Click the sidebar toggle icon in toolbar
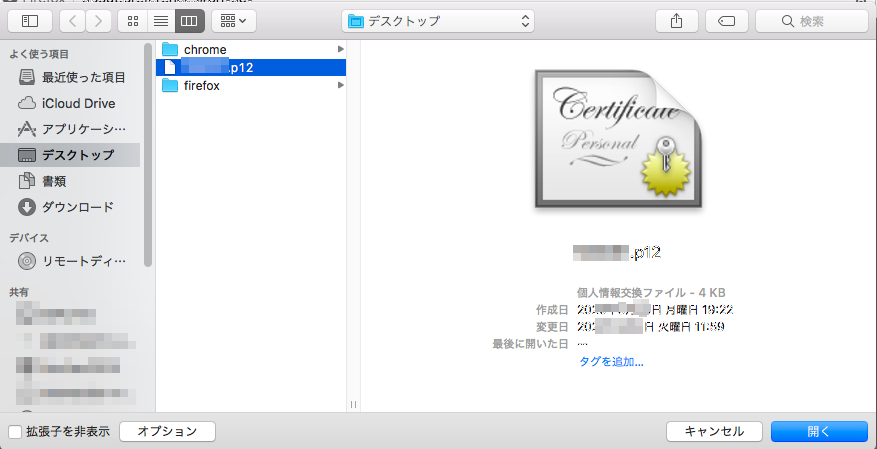Image resolution: width=877 pixels, height=449 pixels. (x=30, y=20)
